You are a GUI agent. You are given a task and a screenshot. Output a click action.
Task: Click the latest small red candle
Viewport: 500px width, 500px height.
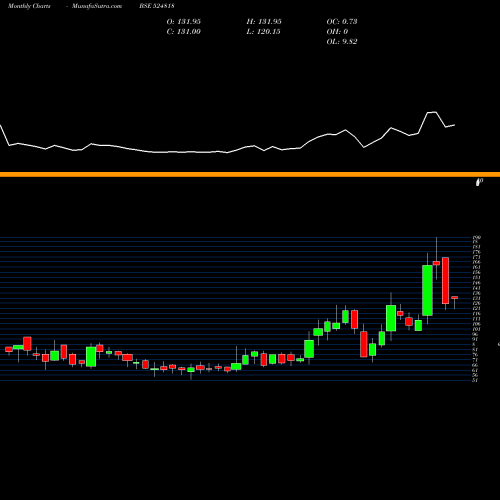[x=454, y=297]
